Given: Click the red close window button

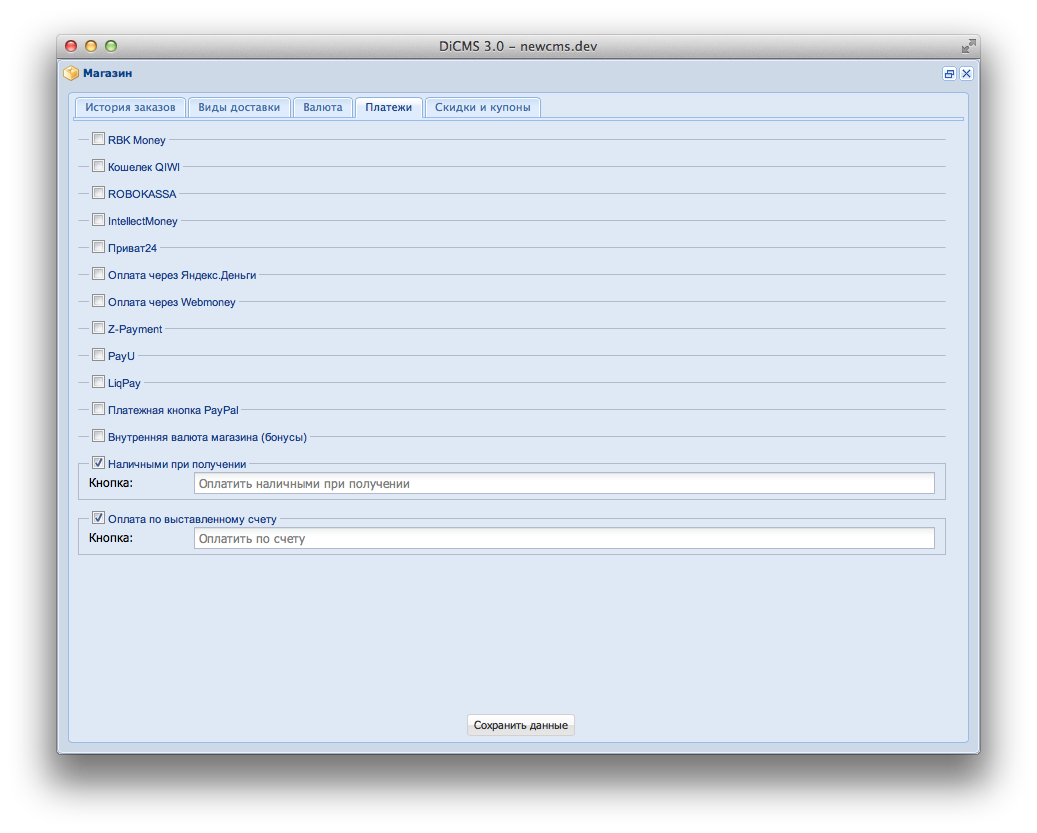Looking at the screenshot, I should (x=71, y=46).
